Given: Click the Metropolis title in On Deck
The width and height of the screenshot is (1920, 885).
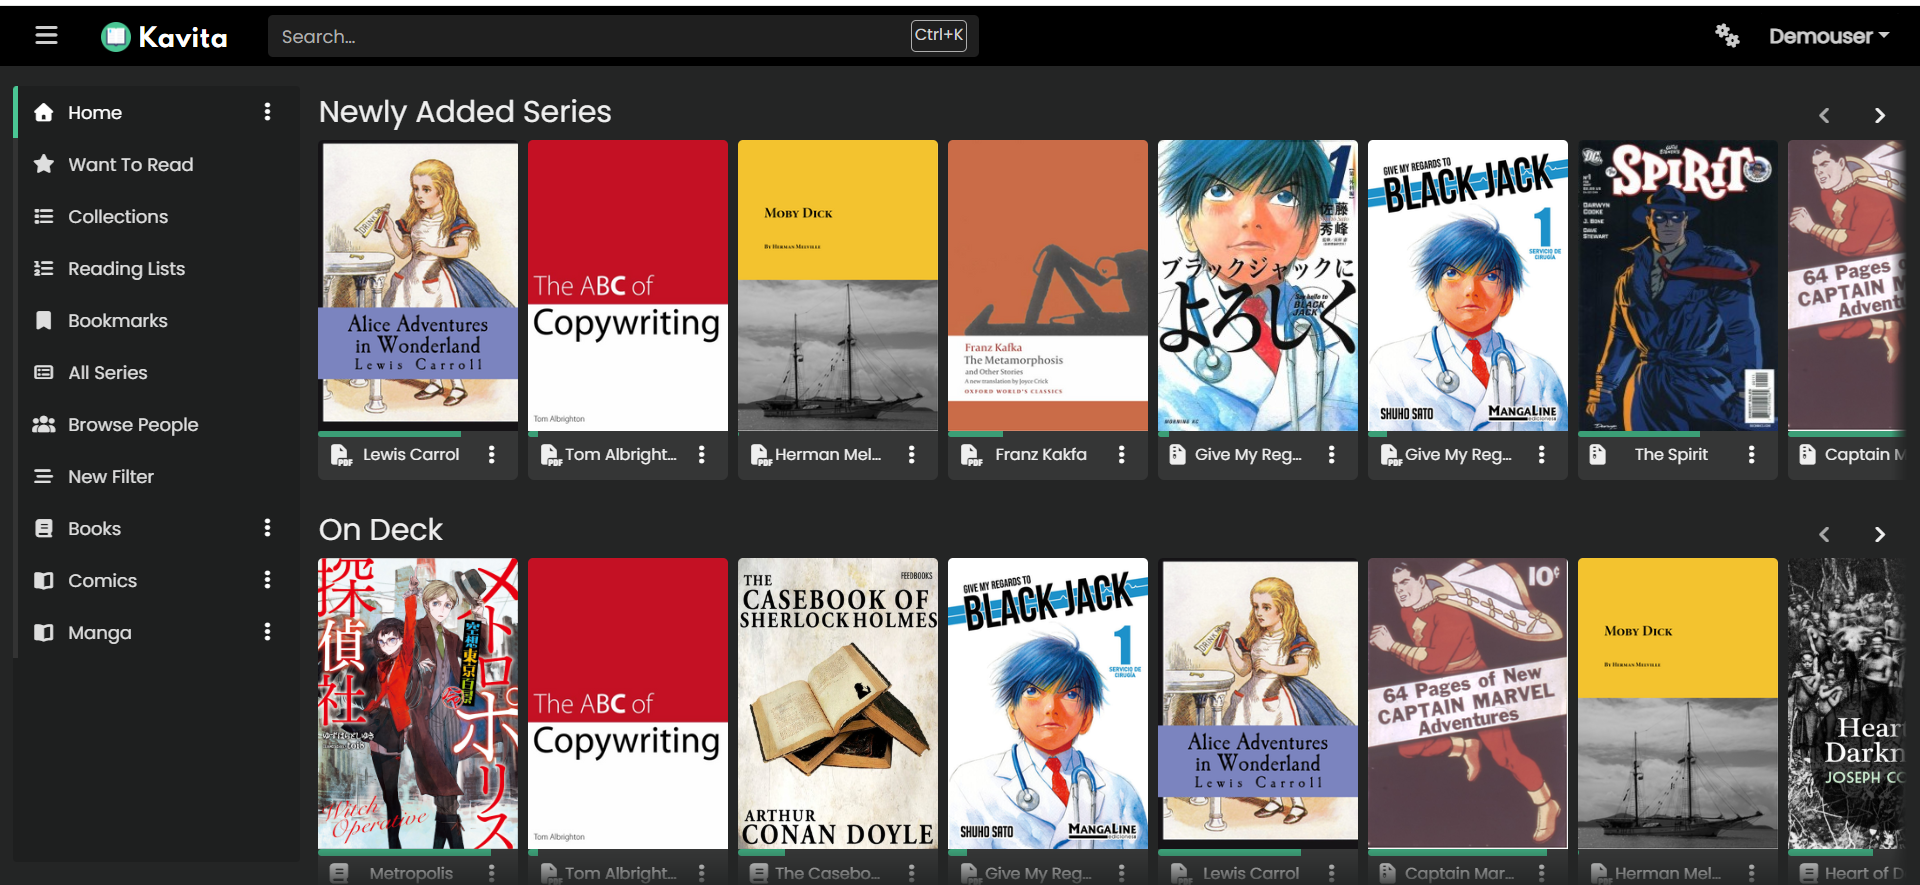Looking at the screenshot, I should 411,873.
